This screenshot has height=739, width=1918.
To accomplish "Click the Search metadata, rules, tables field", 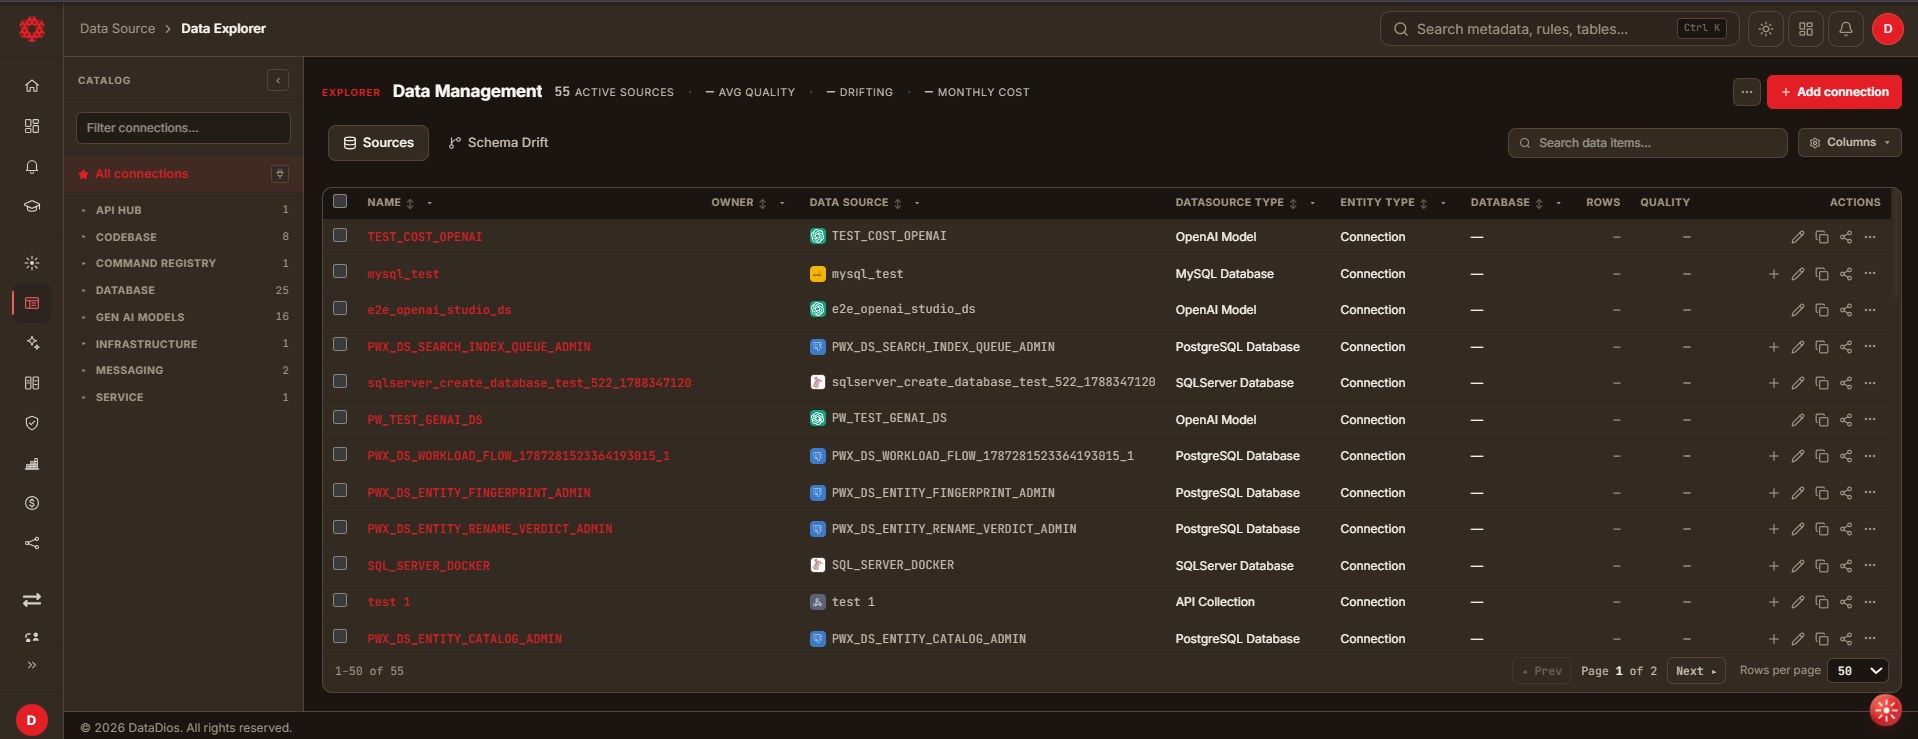I will click(x=1559, y=29).
